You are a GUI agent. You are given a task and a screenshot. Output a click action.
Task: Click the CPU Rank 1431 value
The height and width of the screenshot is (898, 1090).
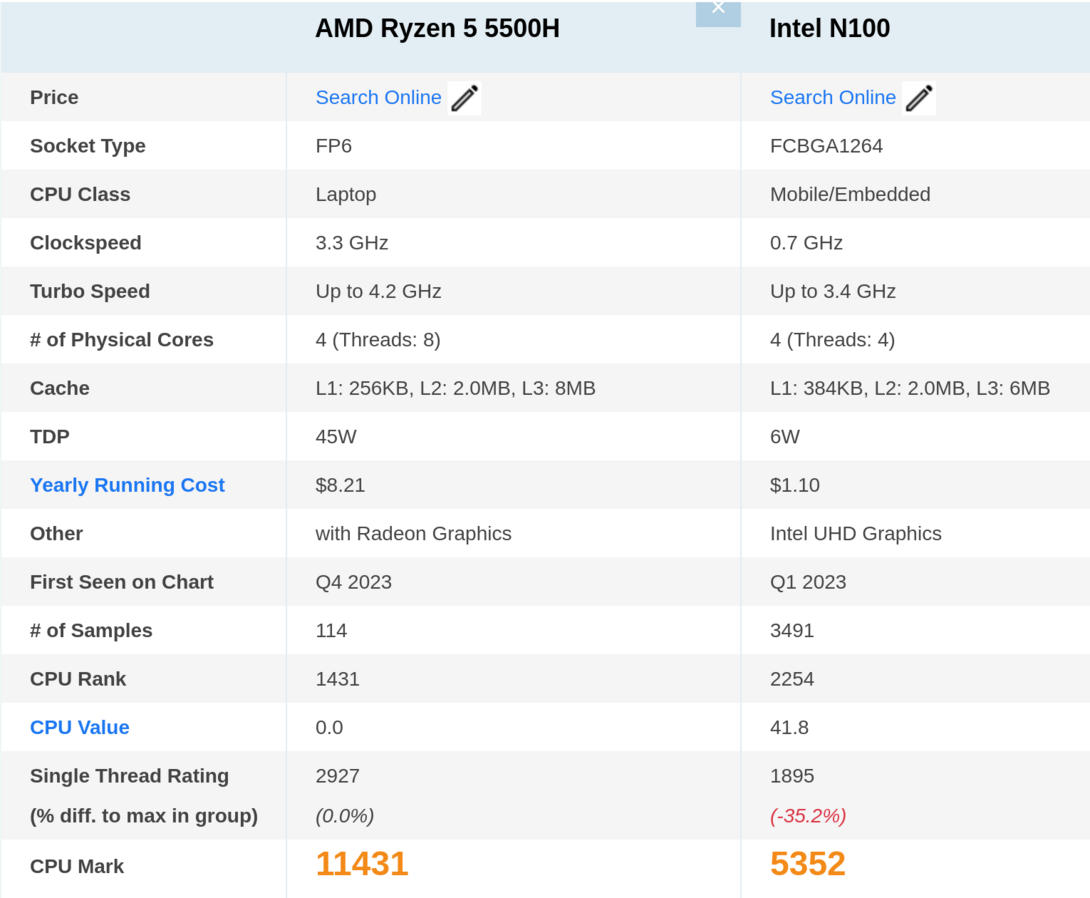pyautogui.click(x=337, y=679)
